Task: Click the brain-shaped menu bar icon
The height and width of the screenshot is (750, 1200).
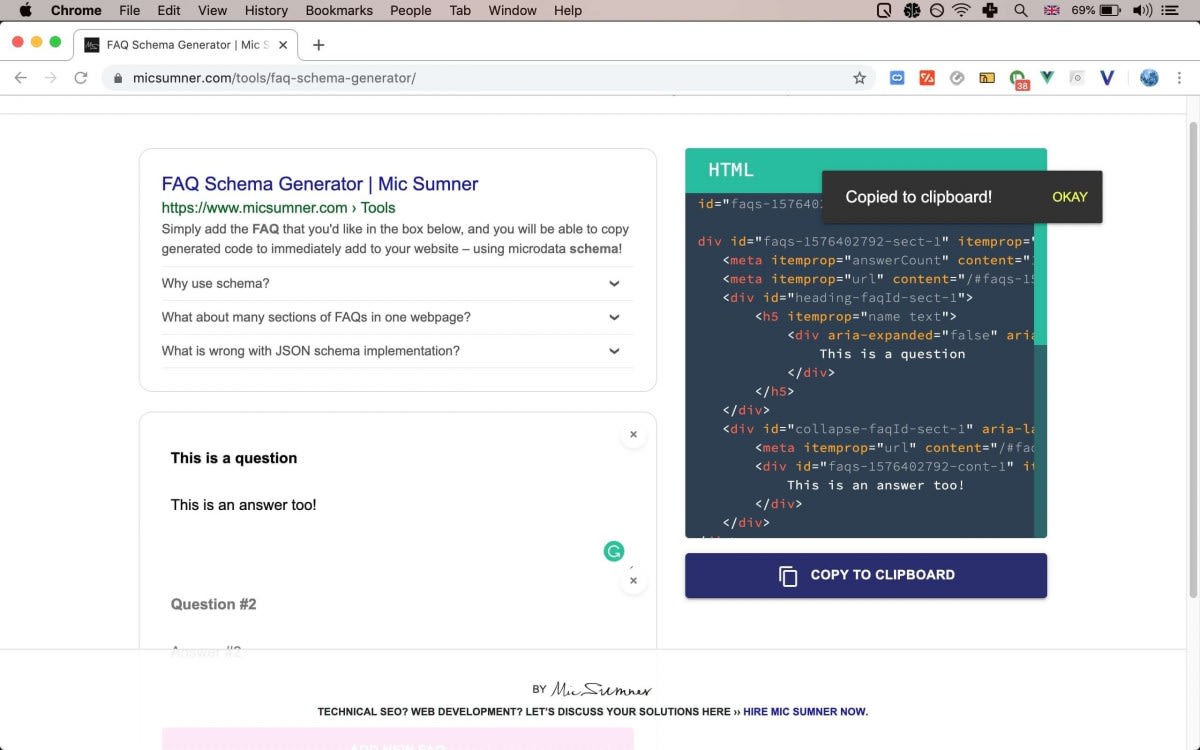Action: [912, 10]
